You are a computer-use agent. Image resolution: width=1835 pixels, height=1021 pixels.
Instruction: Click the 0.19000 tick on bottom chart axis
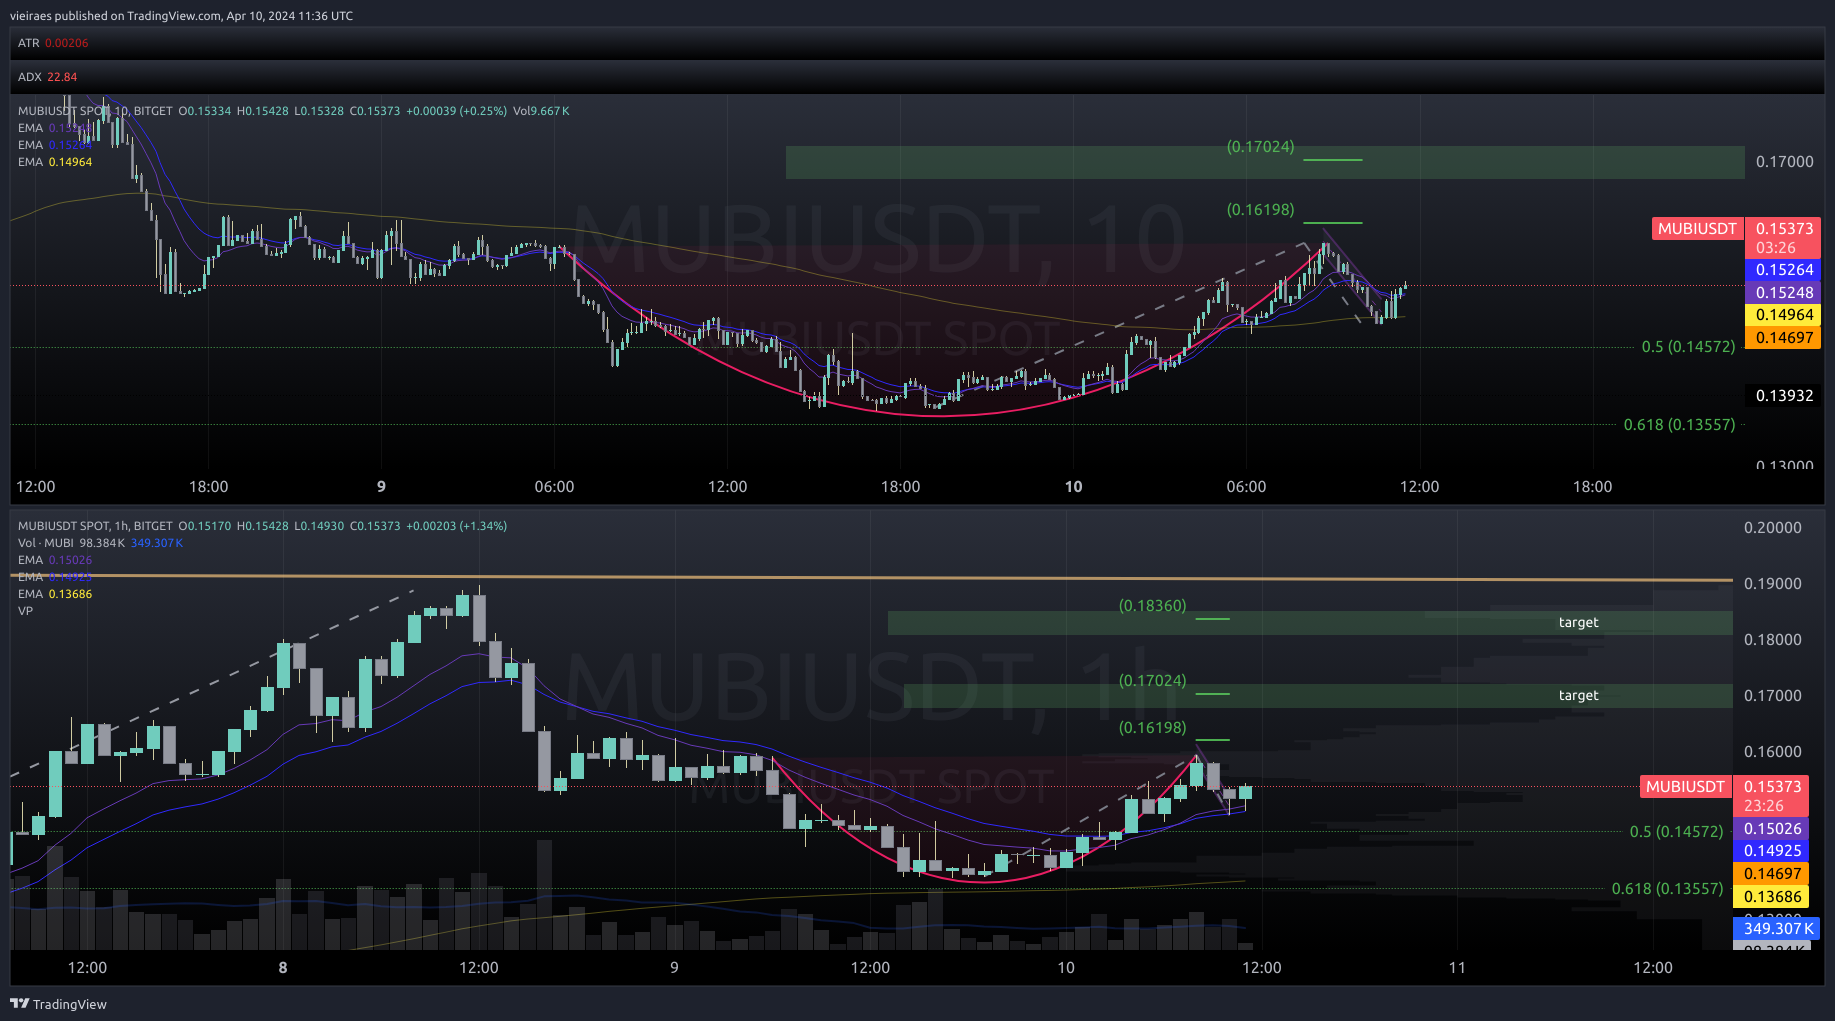(1772, 584)
